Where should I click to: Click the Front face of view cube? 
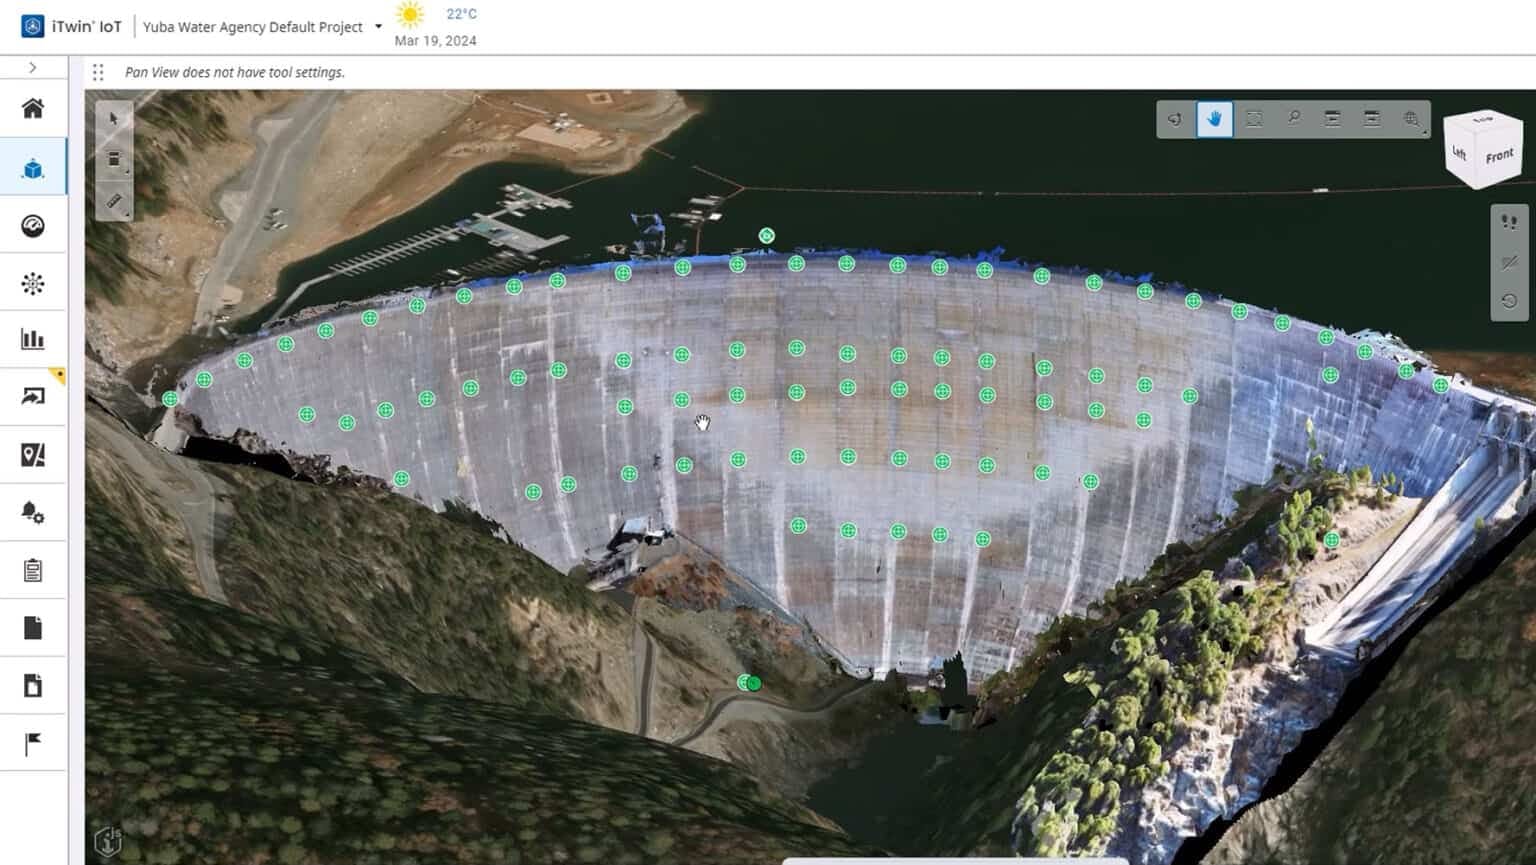click(x=1499, y=156)
